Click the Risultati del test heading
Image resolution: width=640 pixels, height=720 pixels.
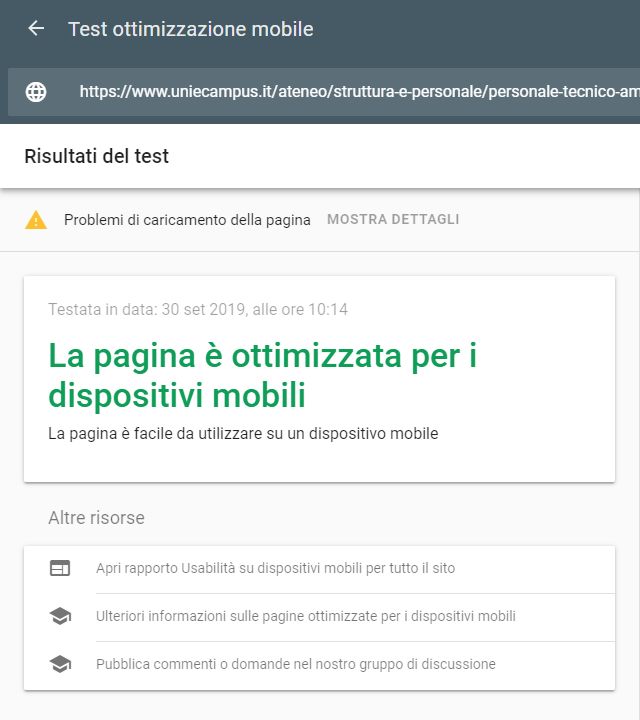(96, 156)
